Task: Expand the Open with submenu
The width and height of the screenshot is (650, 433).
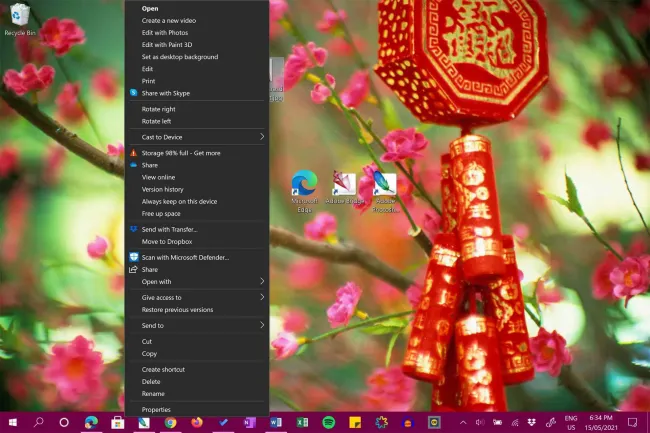Action: (x=196, y=282)
